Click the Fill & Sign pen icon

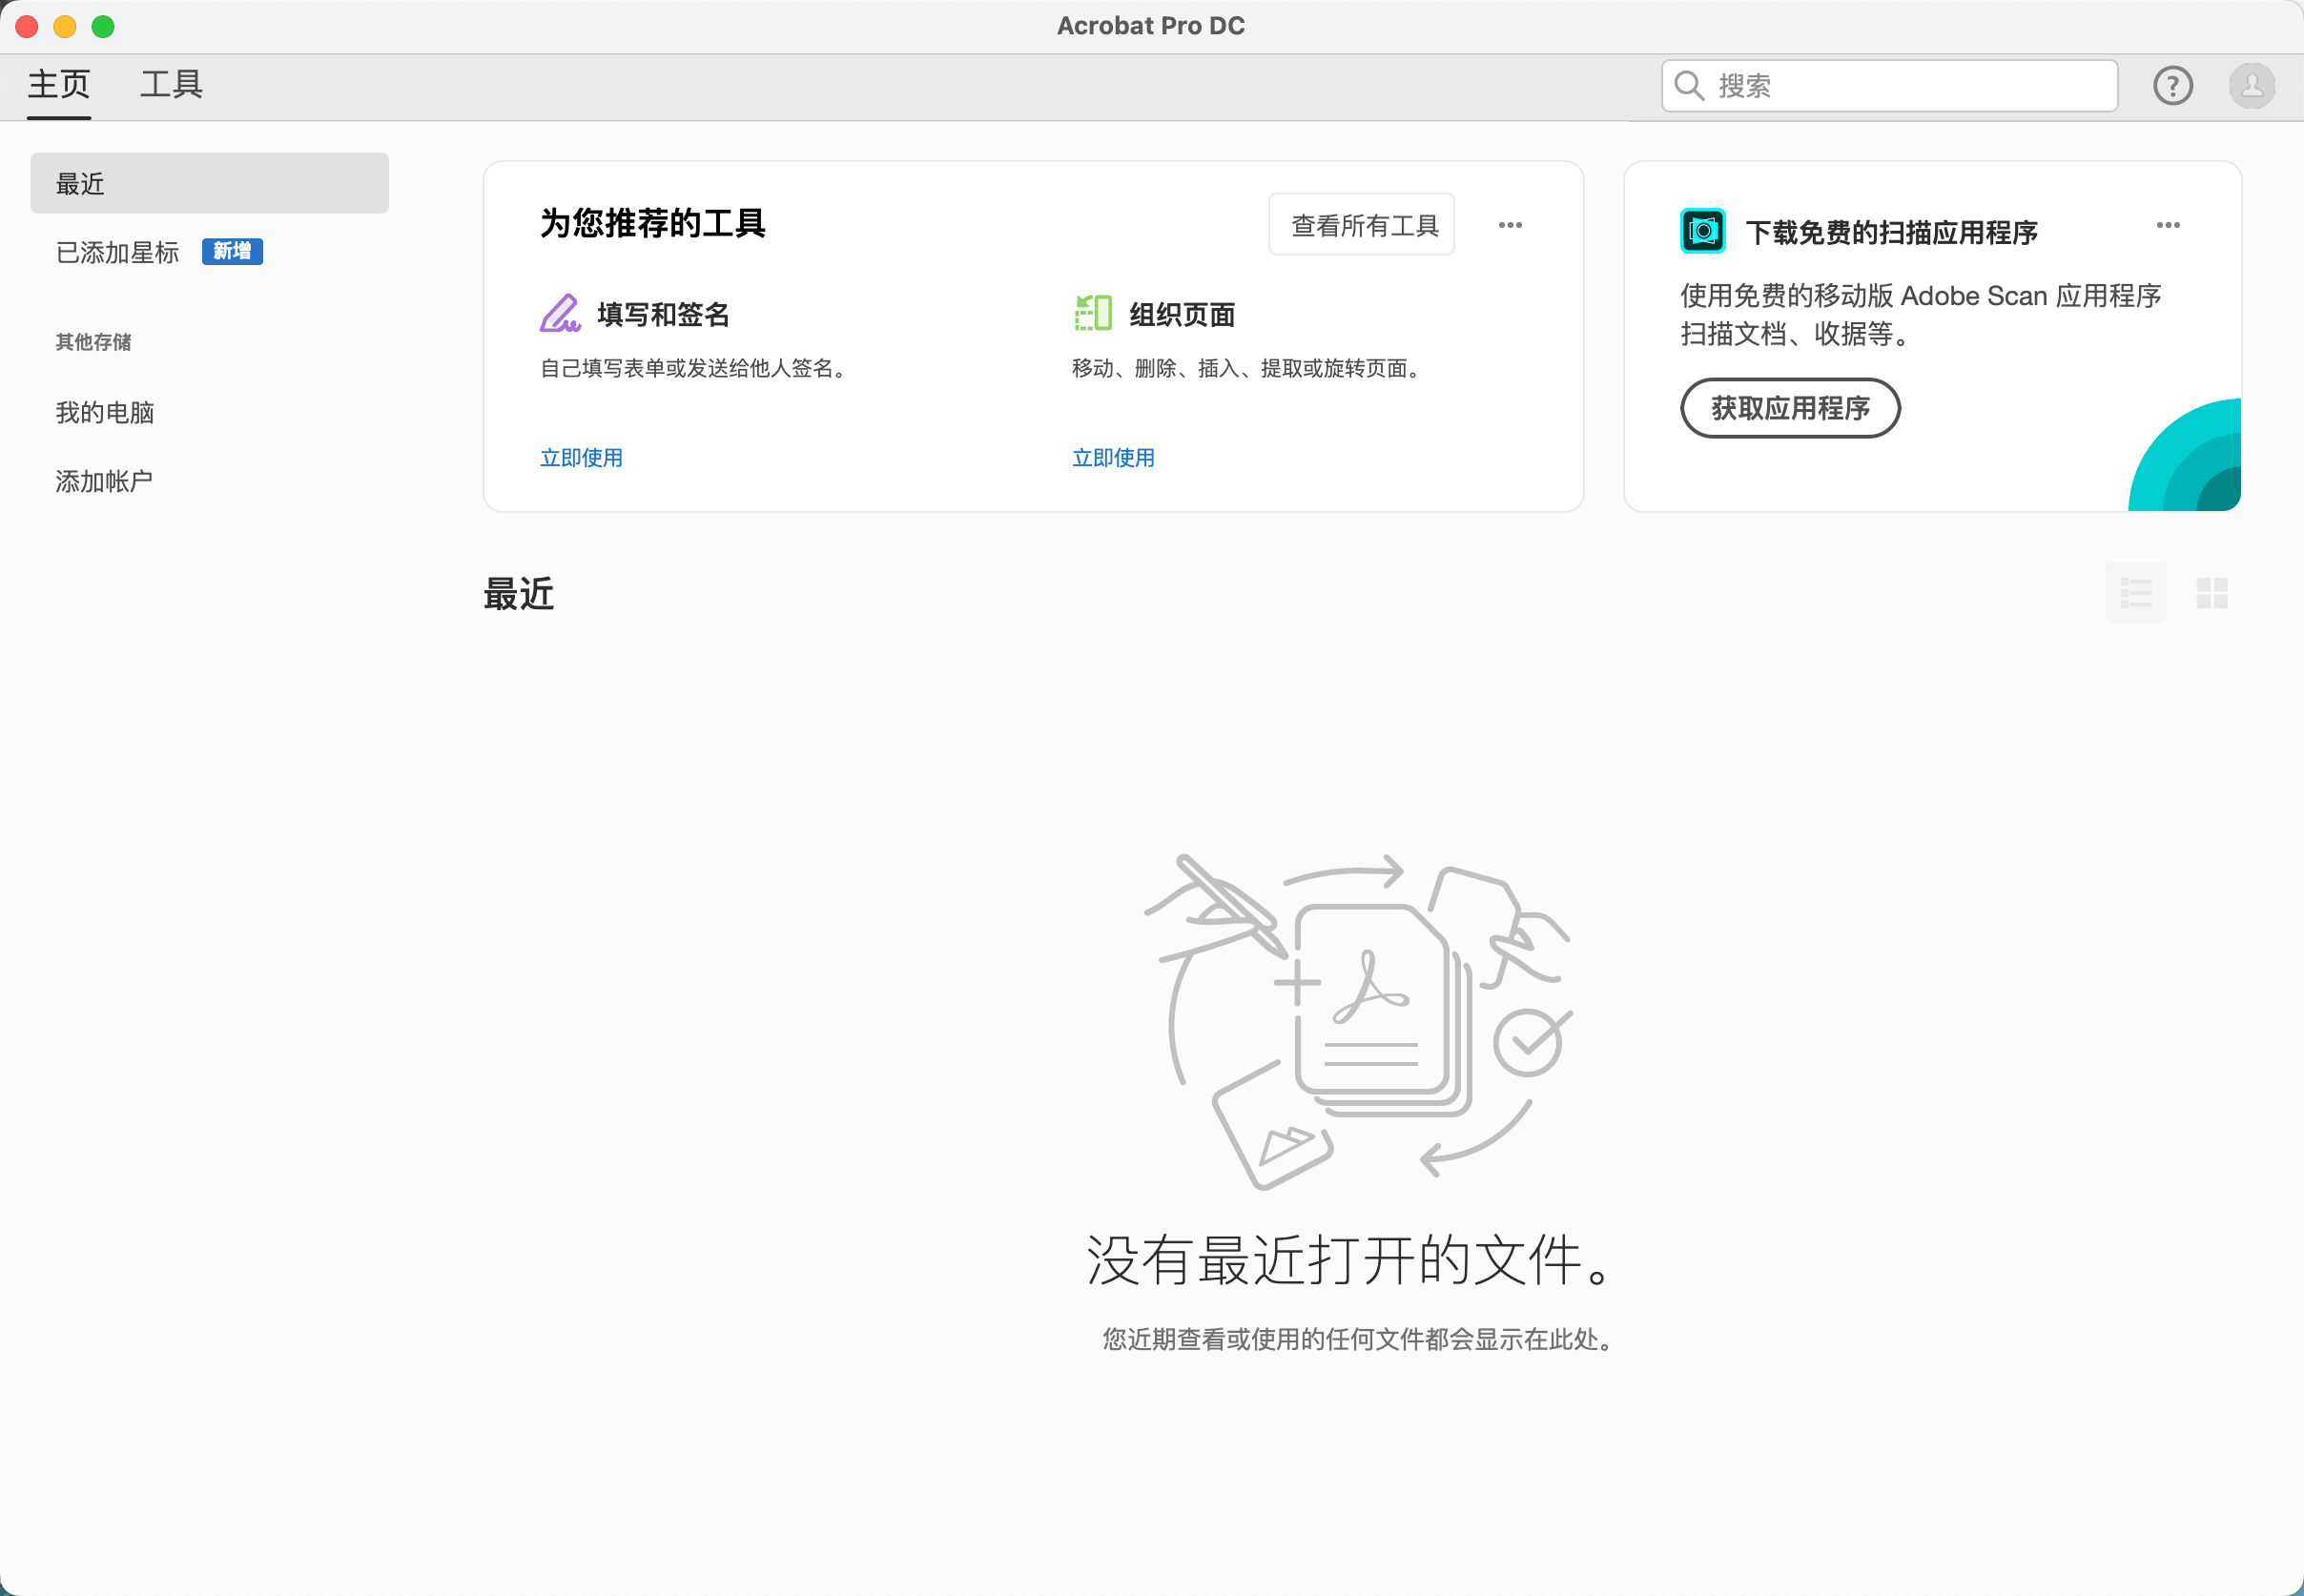[560, 313]
